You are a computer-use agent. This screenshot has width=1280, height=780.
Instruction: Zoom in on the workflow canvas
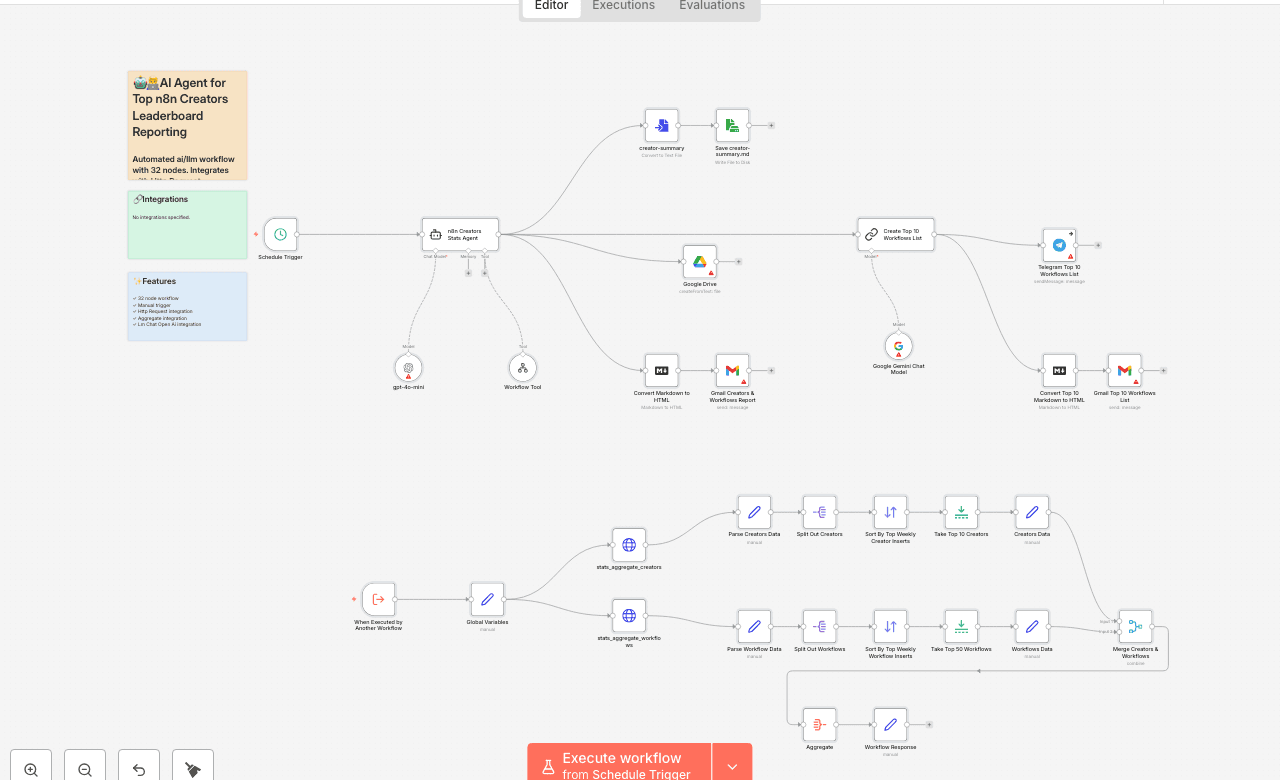click(x=30, y=766)
